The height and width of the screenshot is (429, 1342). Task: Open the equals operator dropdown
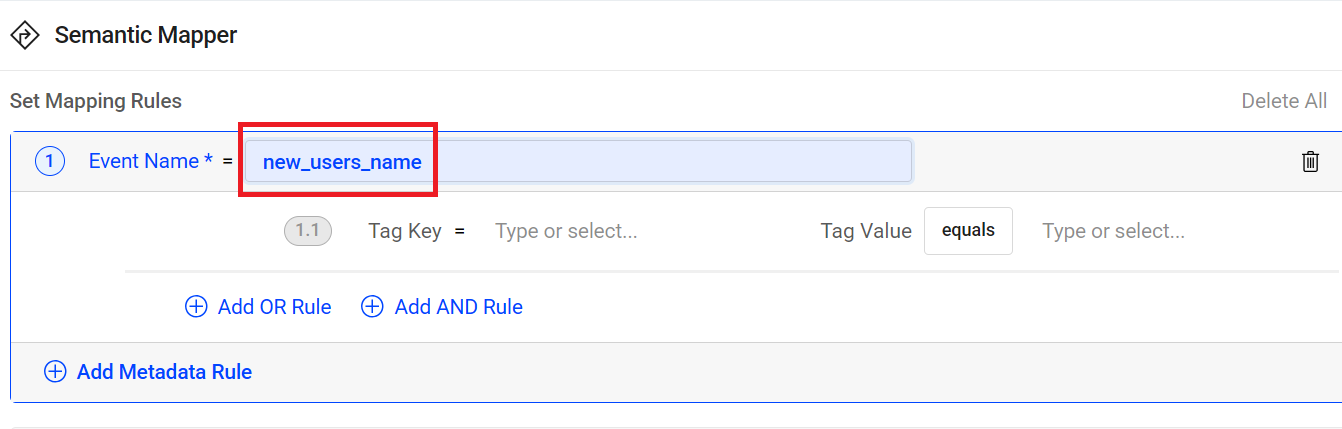click(x=968, y=231)
